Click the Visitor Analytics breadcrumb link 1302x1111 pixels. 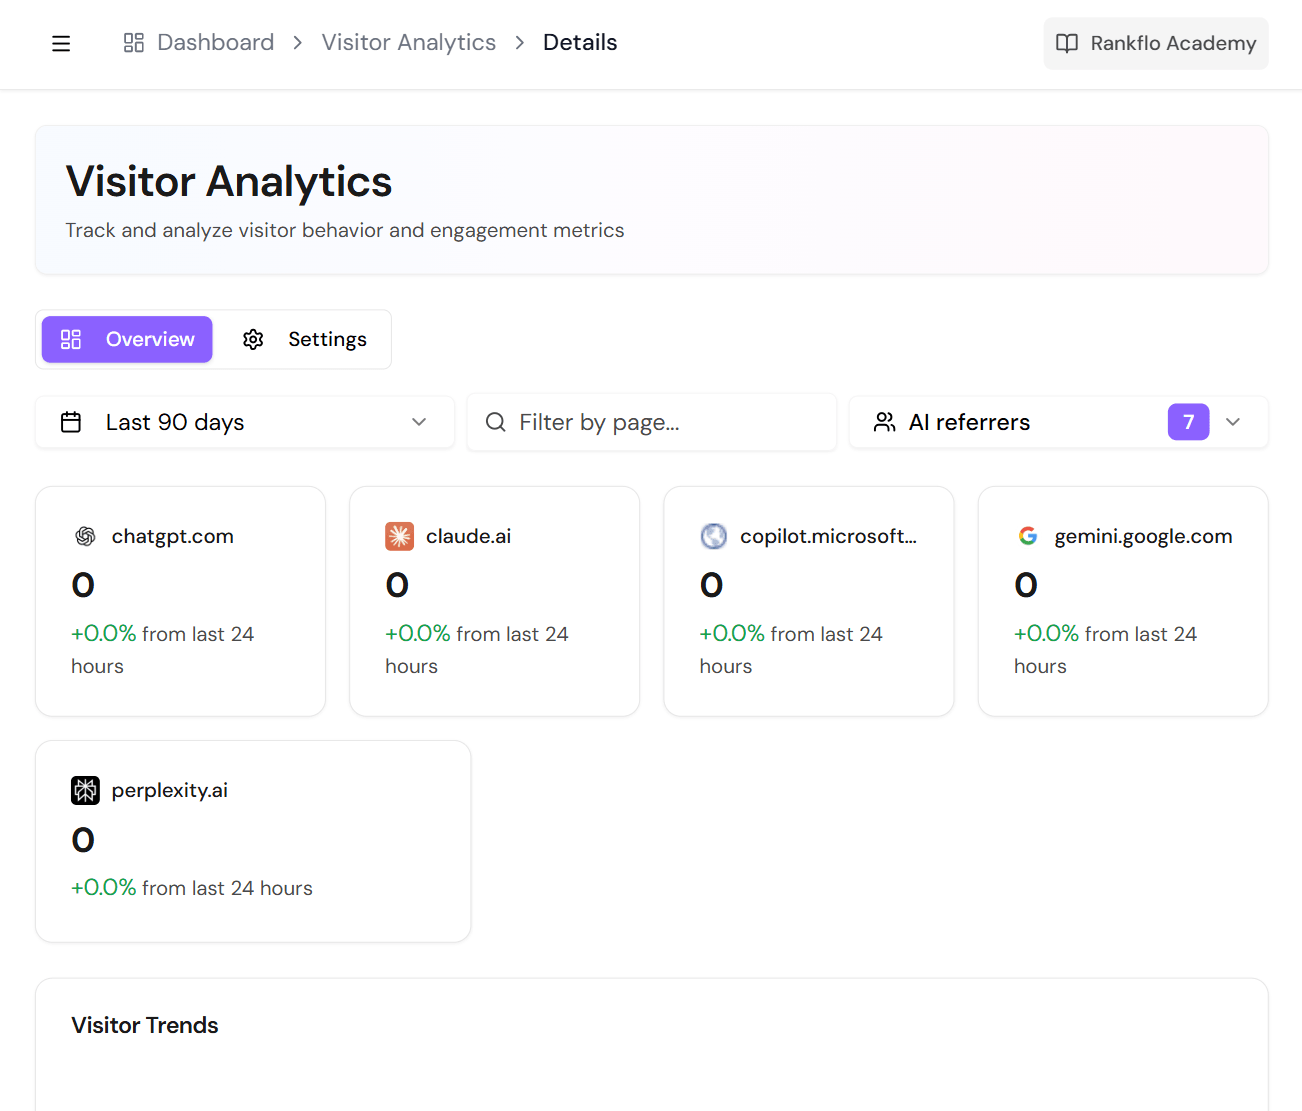408,42
